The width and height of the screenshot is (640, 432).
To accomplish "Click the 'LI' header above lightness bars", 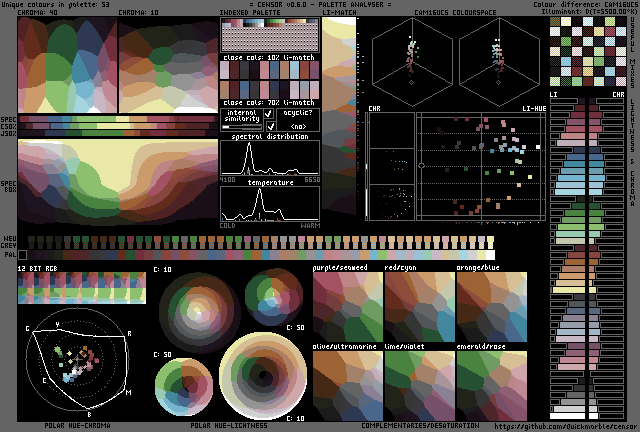I will (x=553, y=94).
